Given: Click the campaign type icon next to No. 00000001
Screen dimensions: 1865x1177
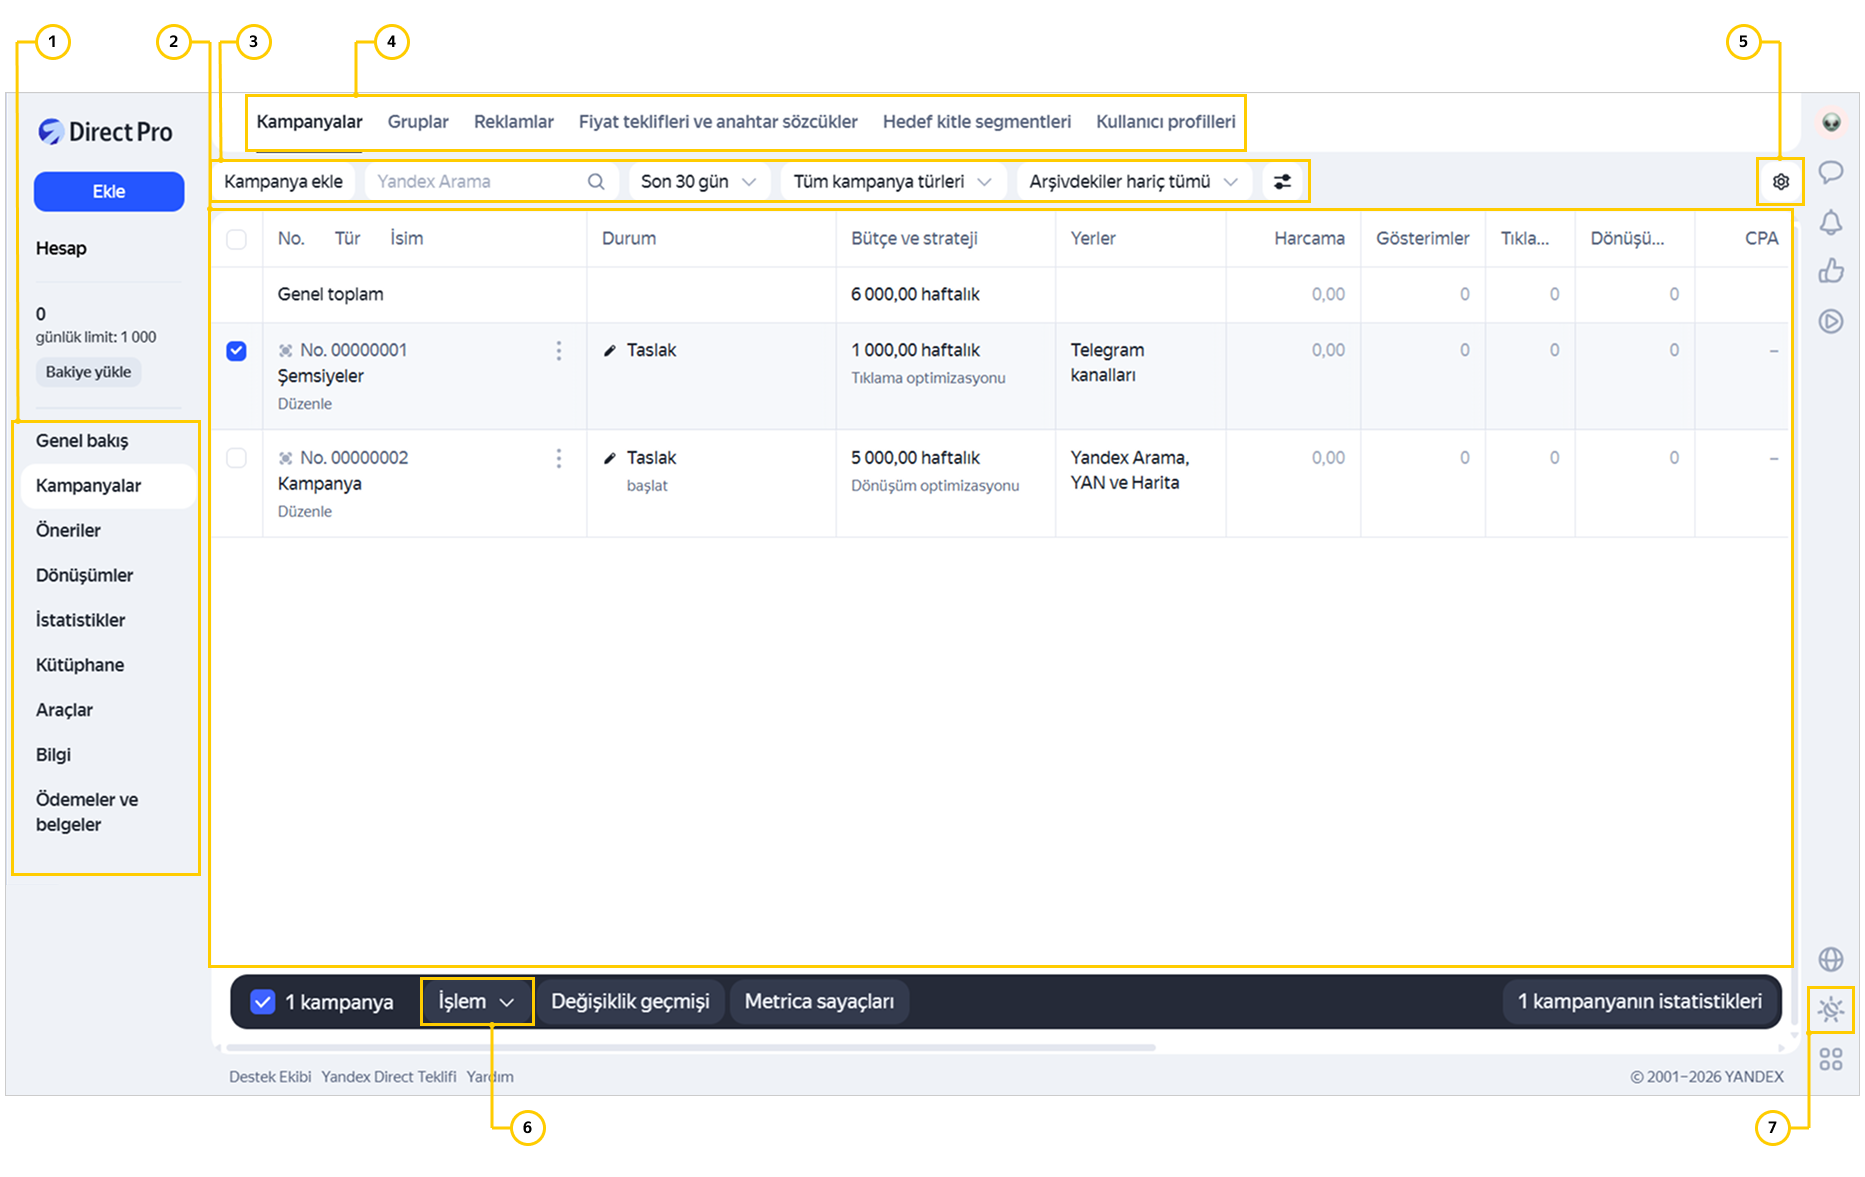Looking at the screenshot, I should tap(286, 351).
